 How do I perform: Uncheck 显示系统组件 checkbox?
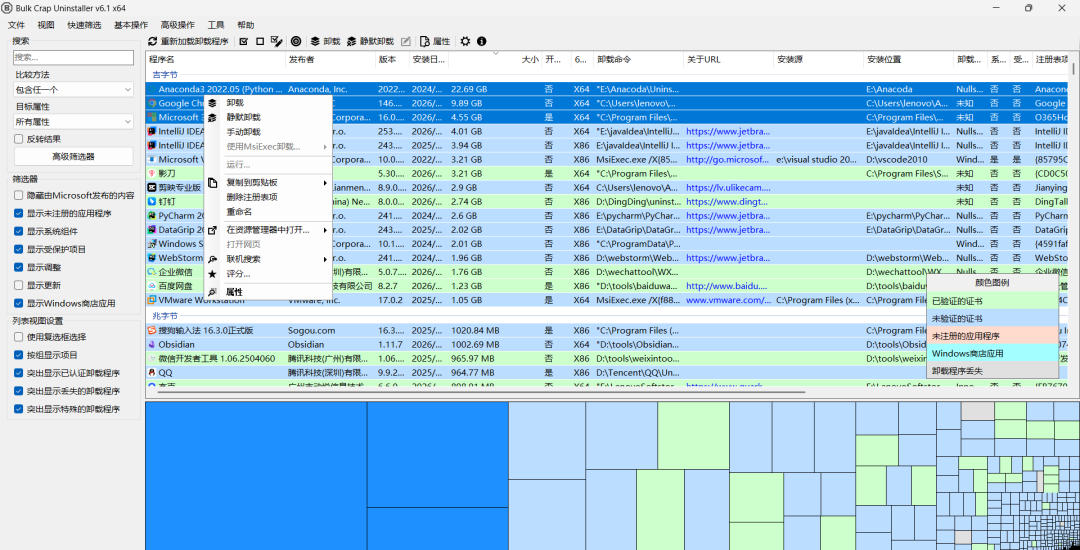pyautogui.click(x=19, y=231)
